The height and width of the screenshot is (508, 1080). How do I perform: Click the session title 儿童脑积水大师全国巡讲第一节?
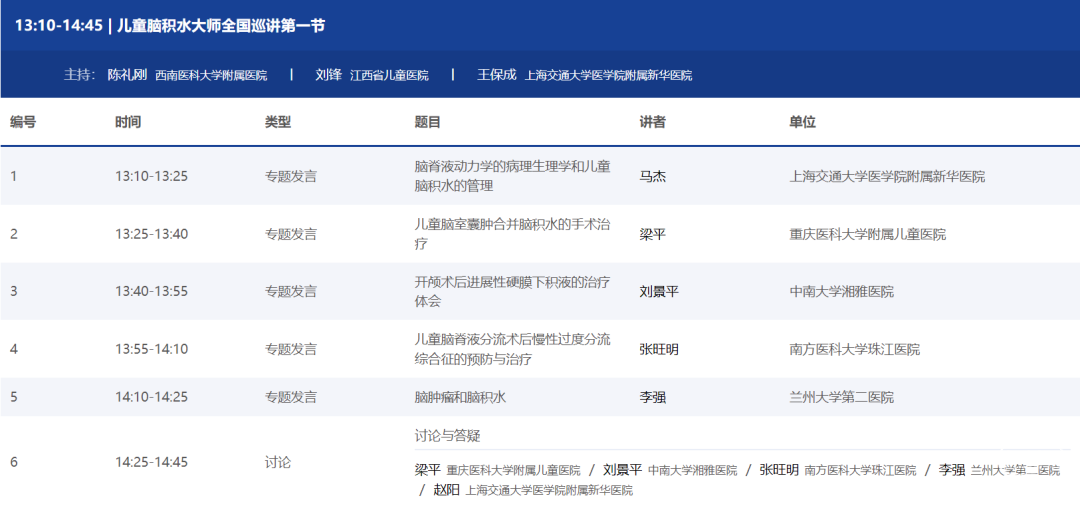(220, 25)
